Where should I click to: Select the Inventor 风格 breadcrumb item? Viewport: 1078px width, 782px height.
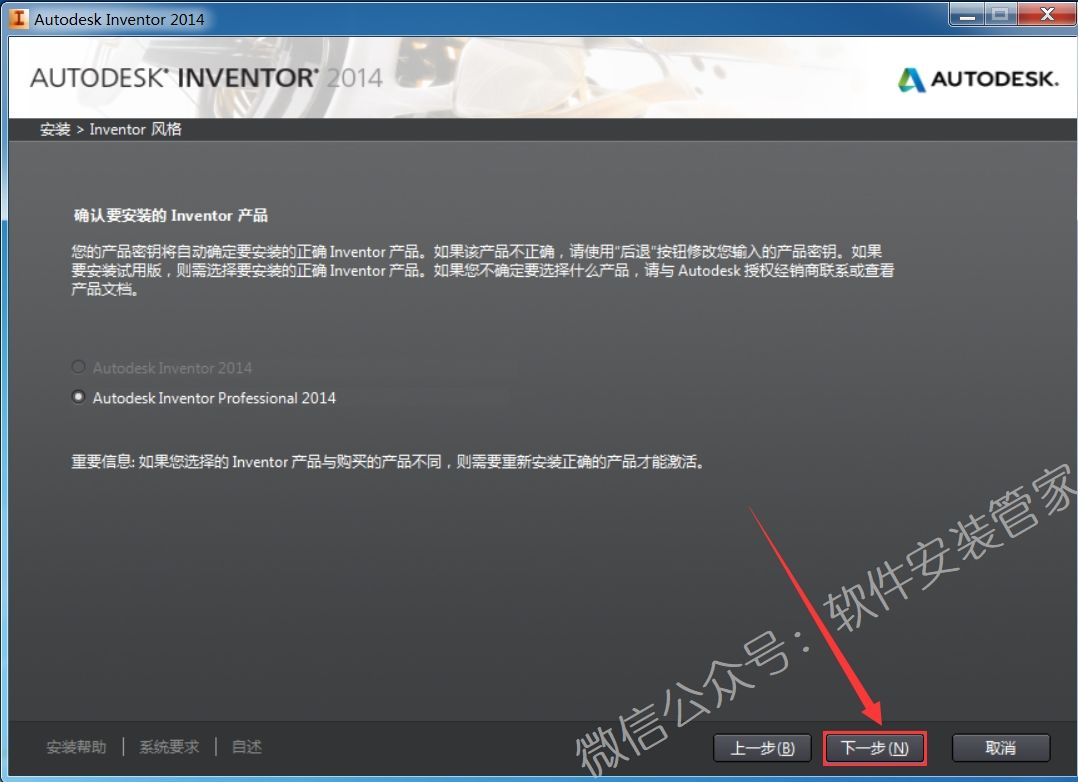[136, 129]
